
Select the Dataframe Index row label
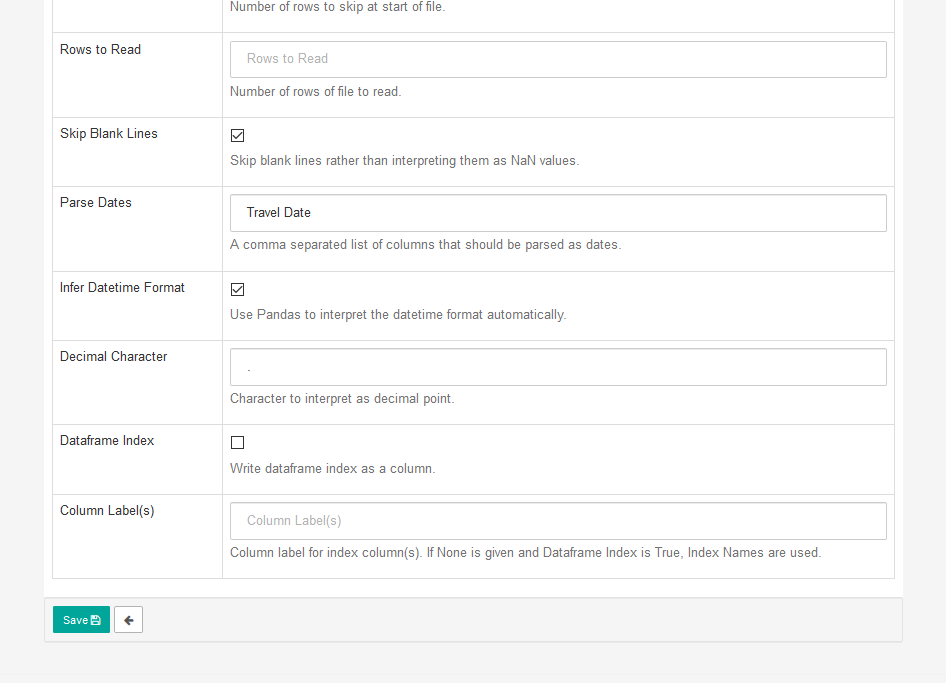tap(107, 440)
